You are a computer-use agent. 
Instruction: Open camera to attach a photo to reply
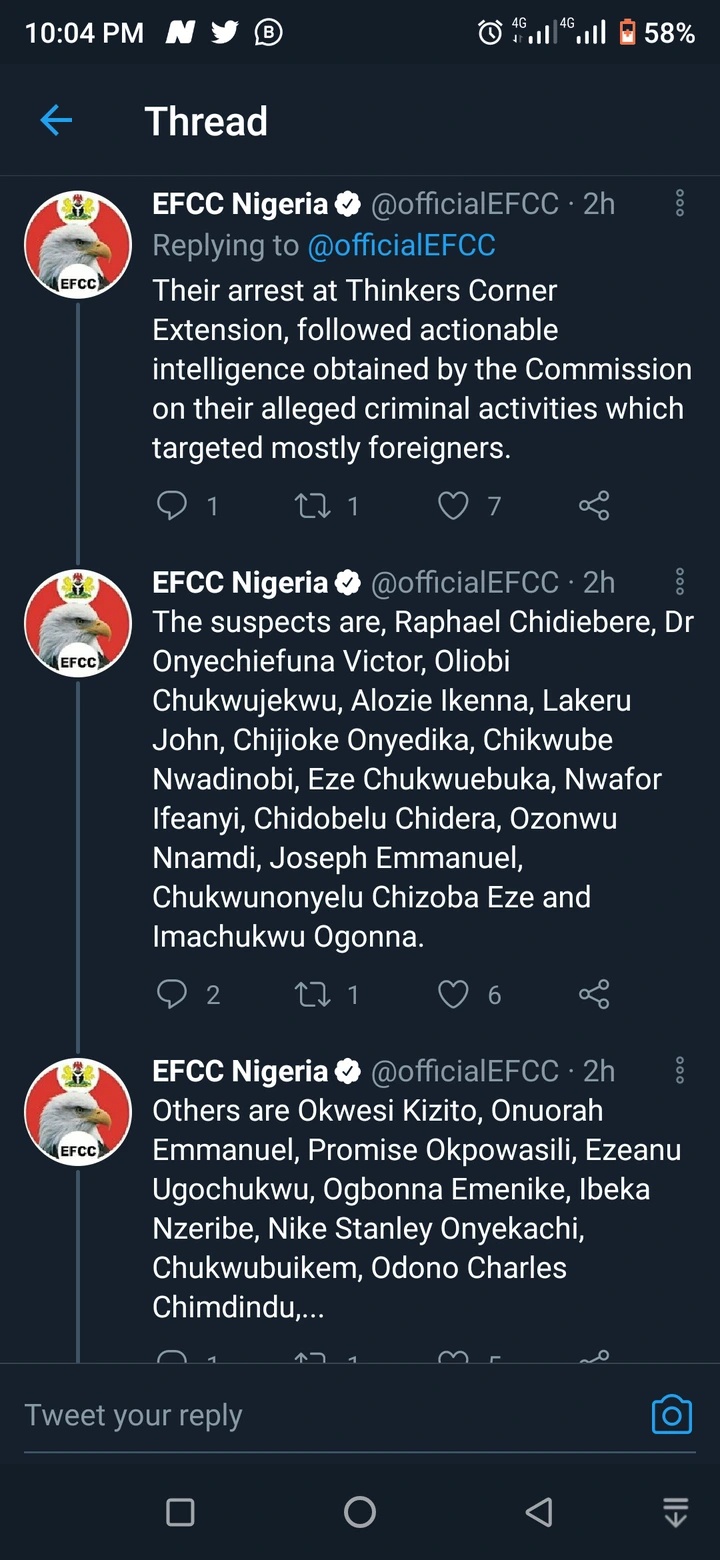pyautogui.click(x=671, y=1415)
